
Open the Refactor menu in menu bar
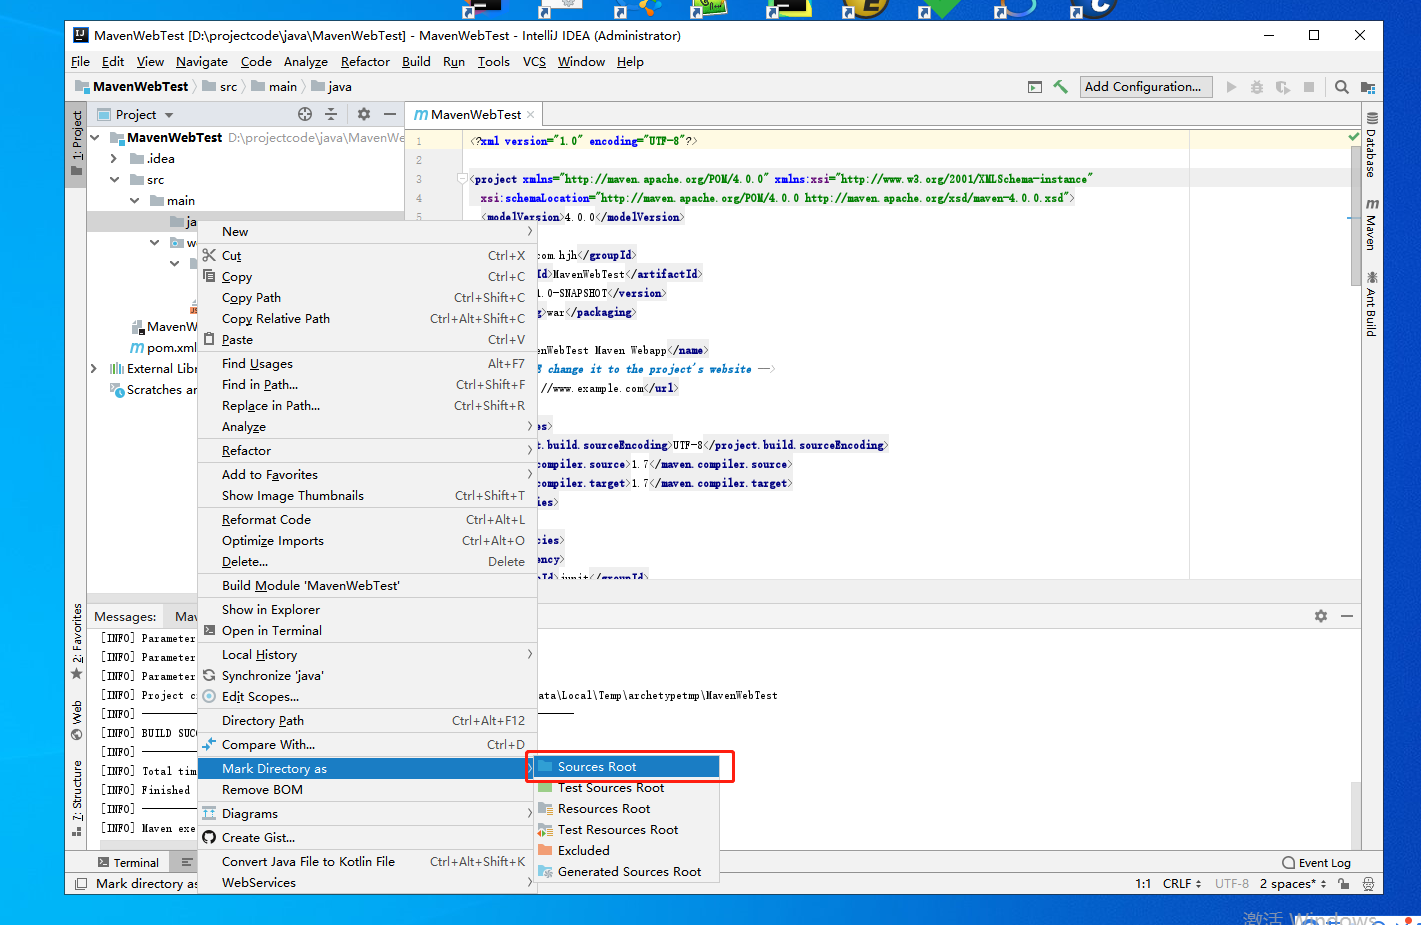[365, 62]
